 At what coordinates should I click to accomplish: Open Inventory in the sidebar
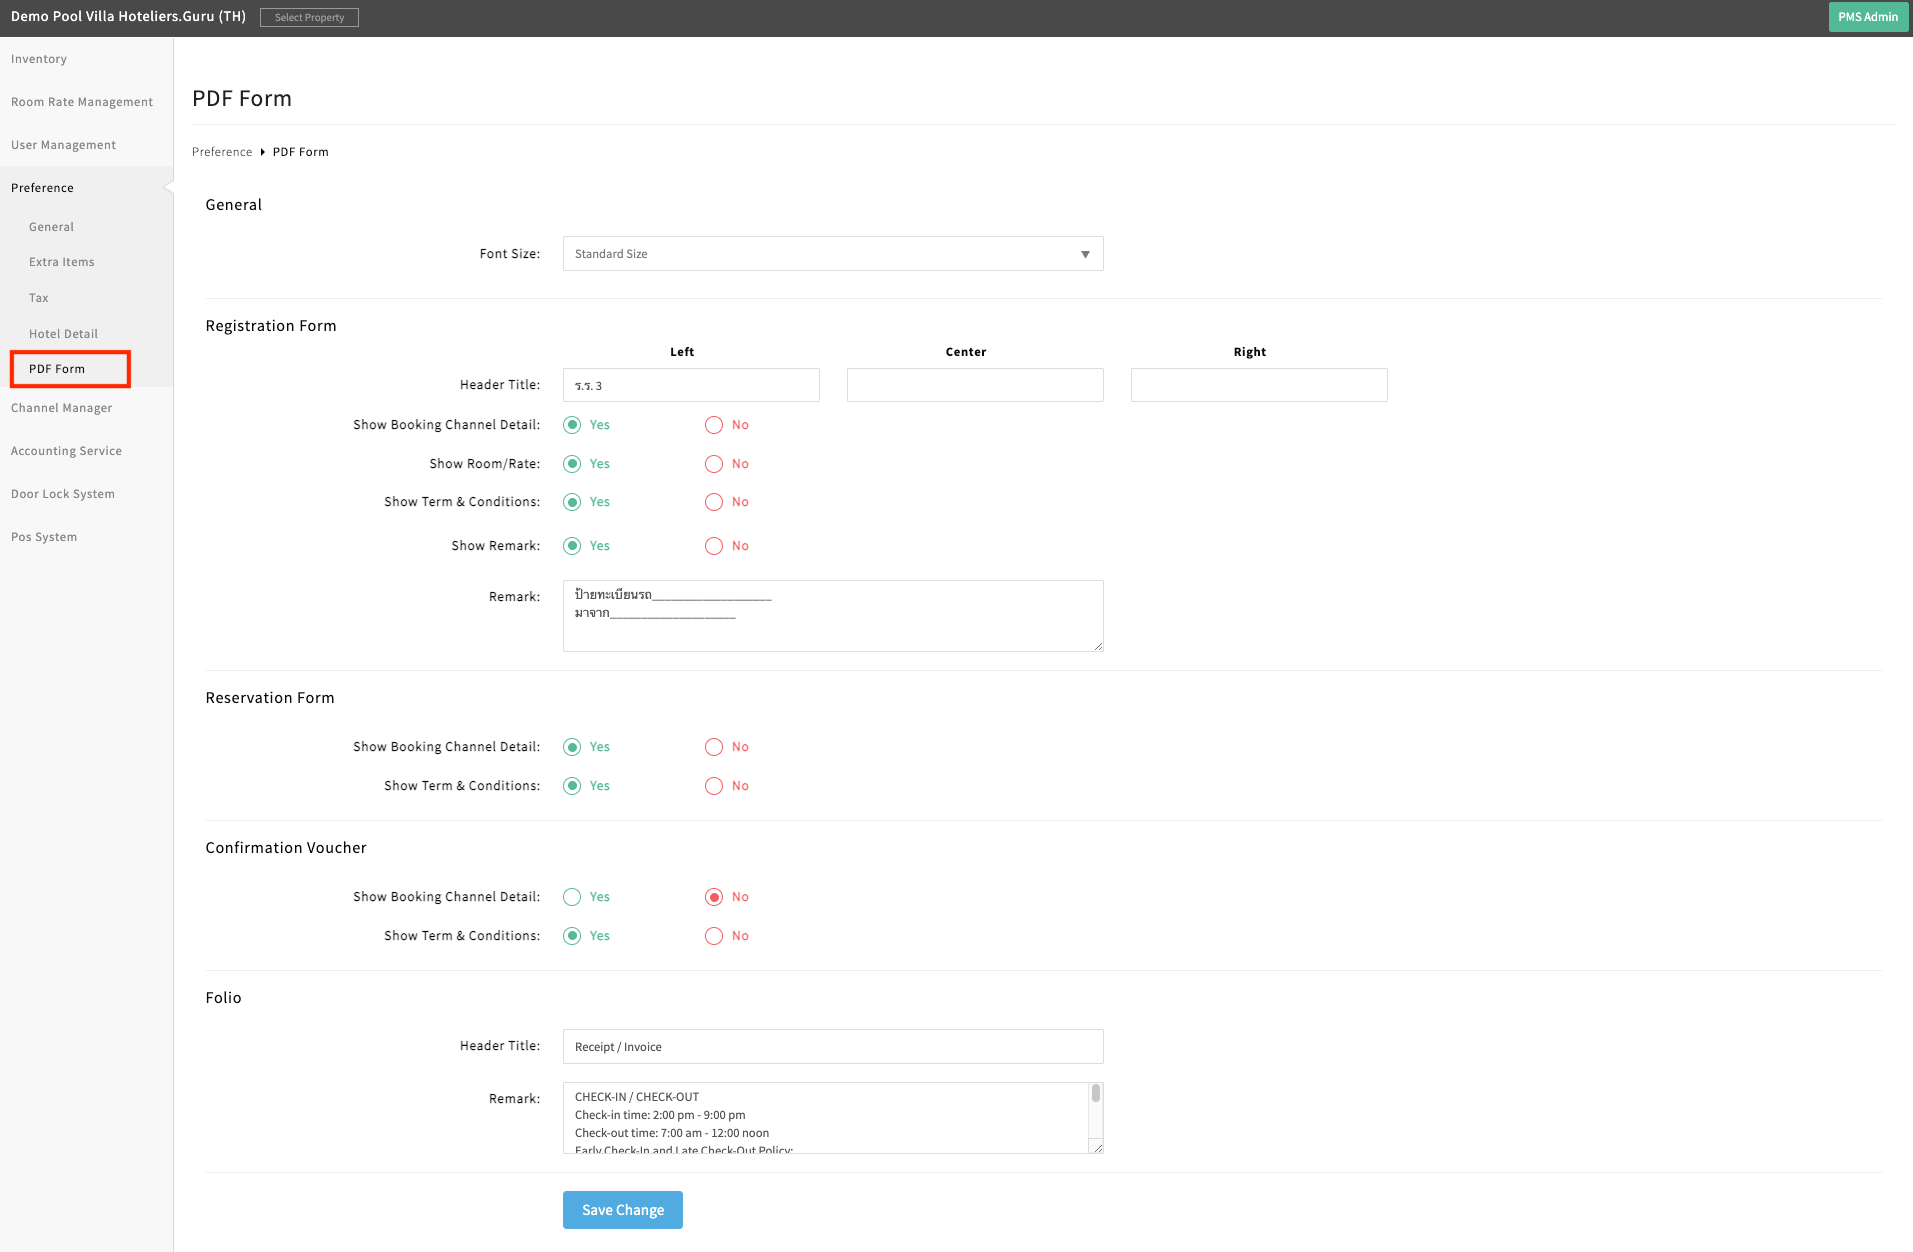[39, 59]
